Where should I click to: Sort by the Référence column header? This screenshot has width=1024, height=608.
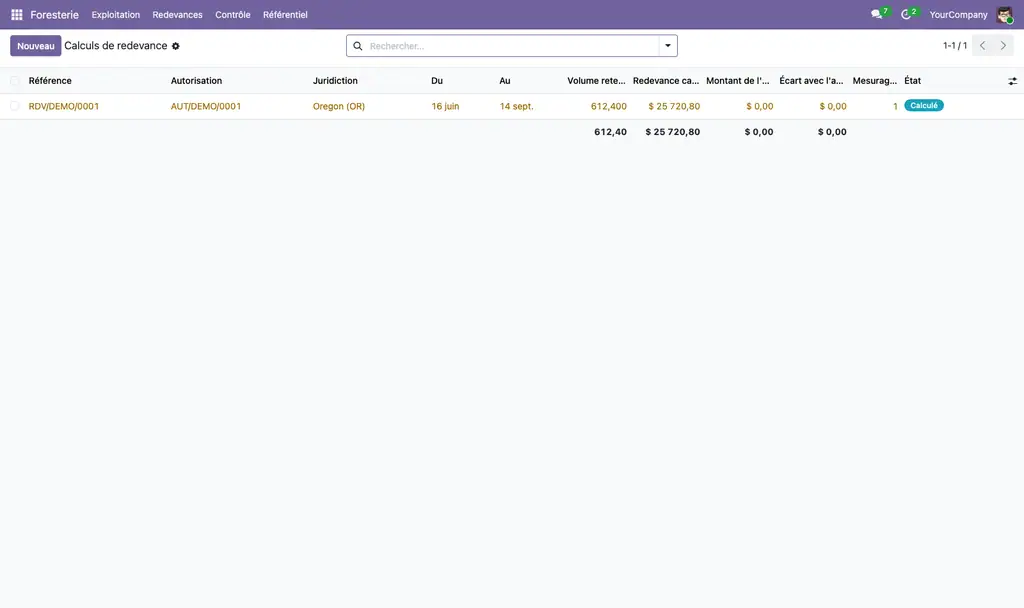click(50, 81)
